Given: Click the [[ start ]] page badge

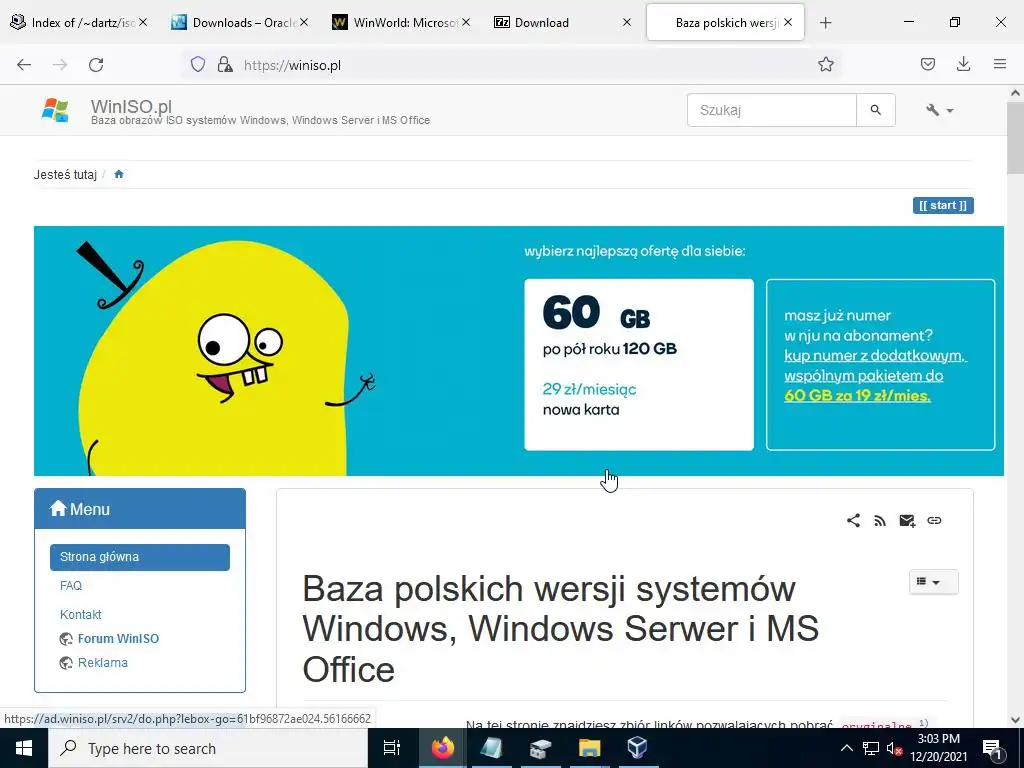Looking at the screenshot, I should coord(943,206).
